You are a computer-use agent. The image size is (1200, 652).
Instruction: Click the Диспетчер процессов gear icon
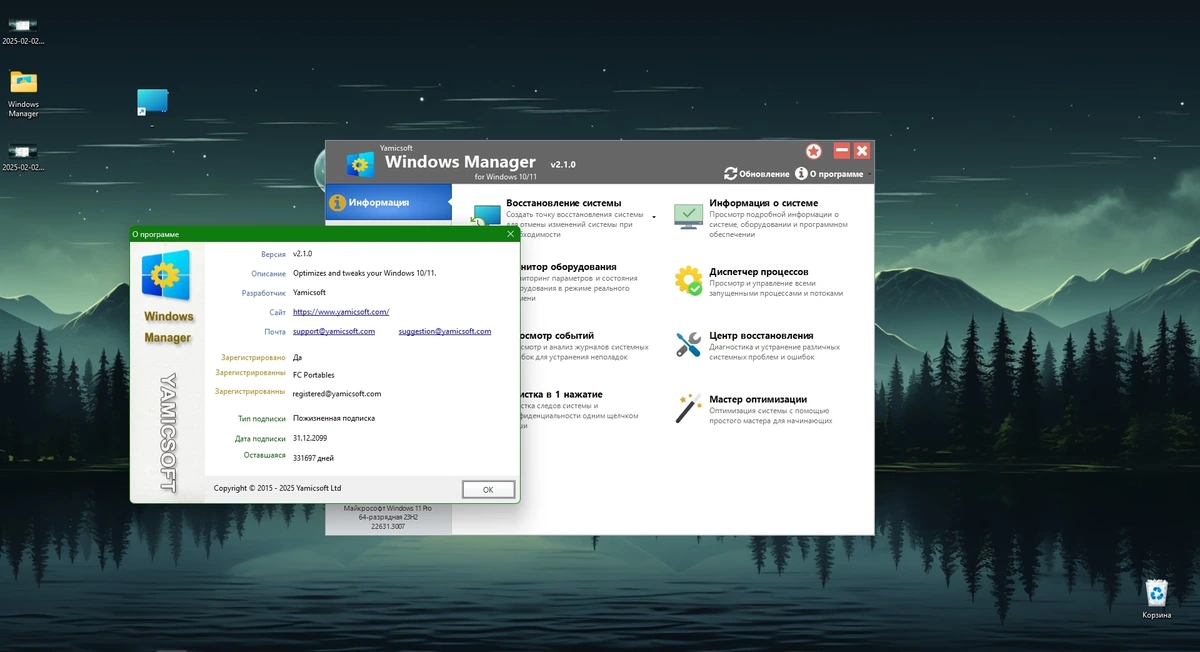tap(688, 280)
